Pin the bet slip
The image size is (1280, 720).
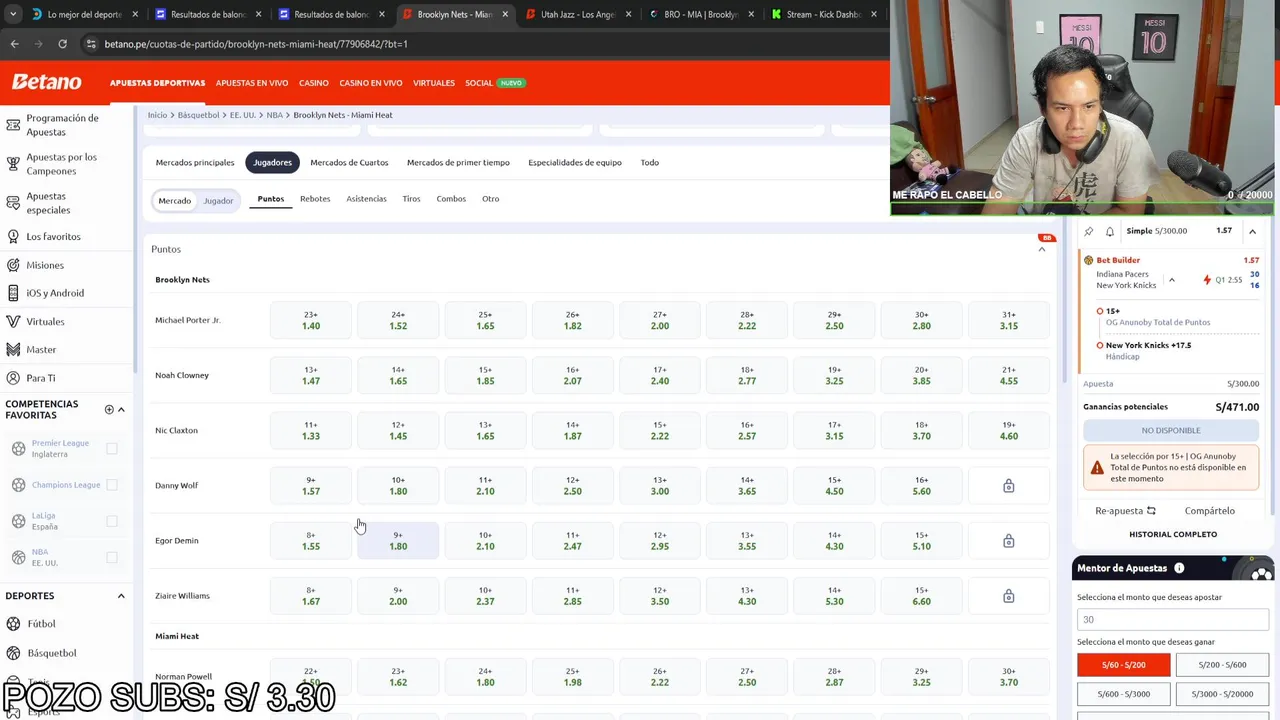coord(1089,231)
